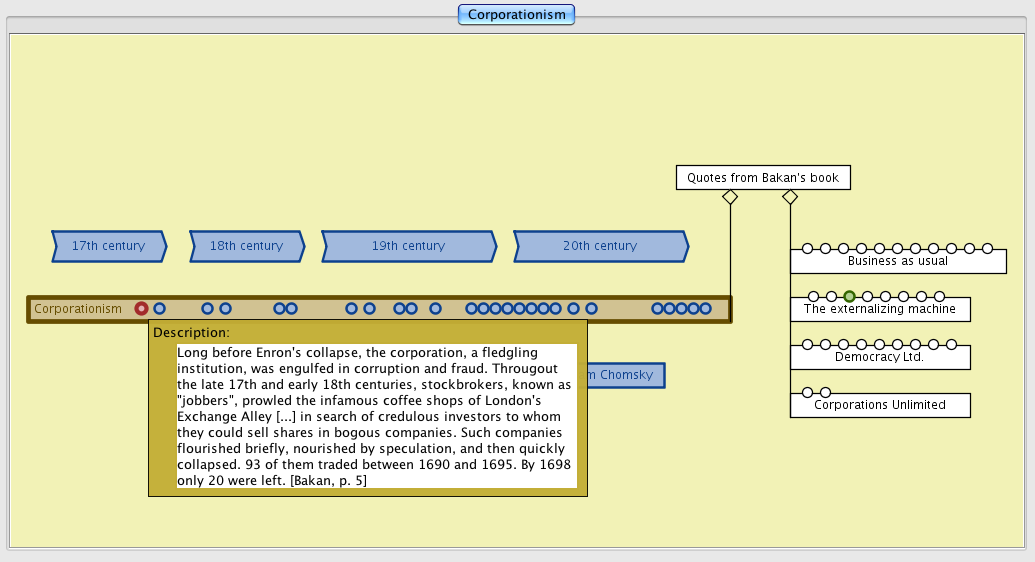The height and width of the screenshot is (562, 1035).
Task: Select blue marker right after the red marker
Action: click(x=159, y=309)
